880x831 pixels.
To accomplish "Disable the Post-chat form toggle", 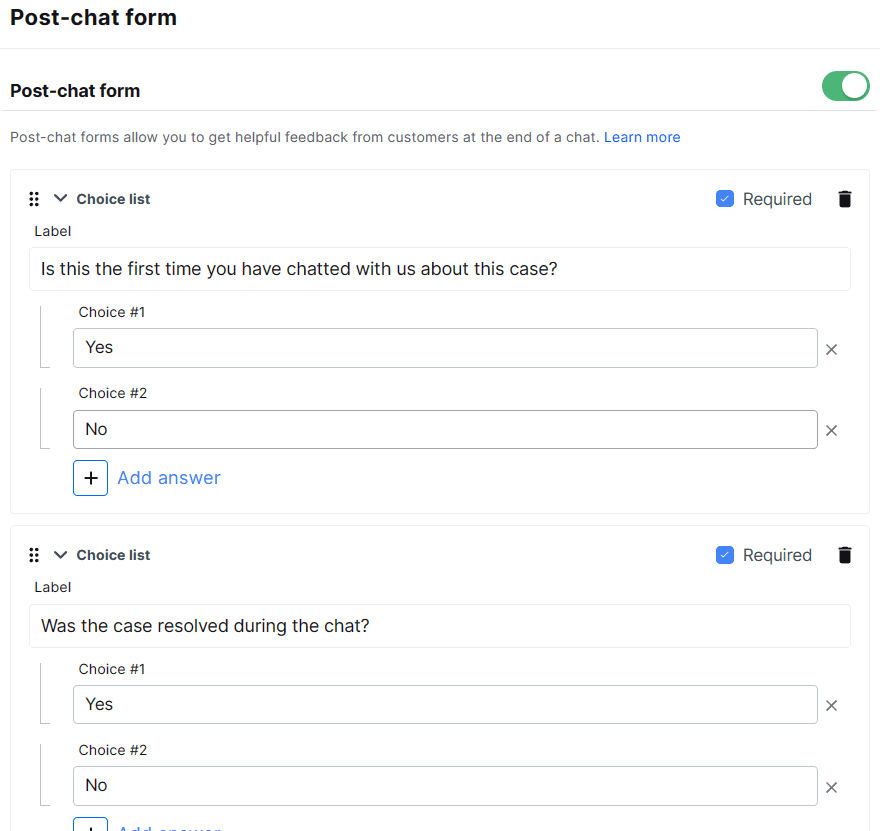I will point(845,87).
